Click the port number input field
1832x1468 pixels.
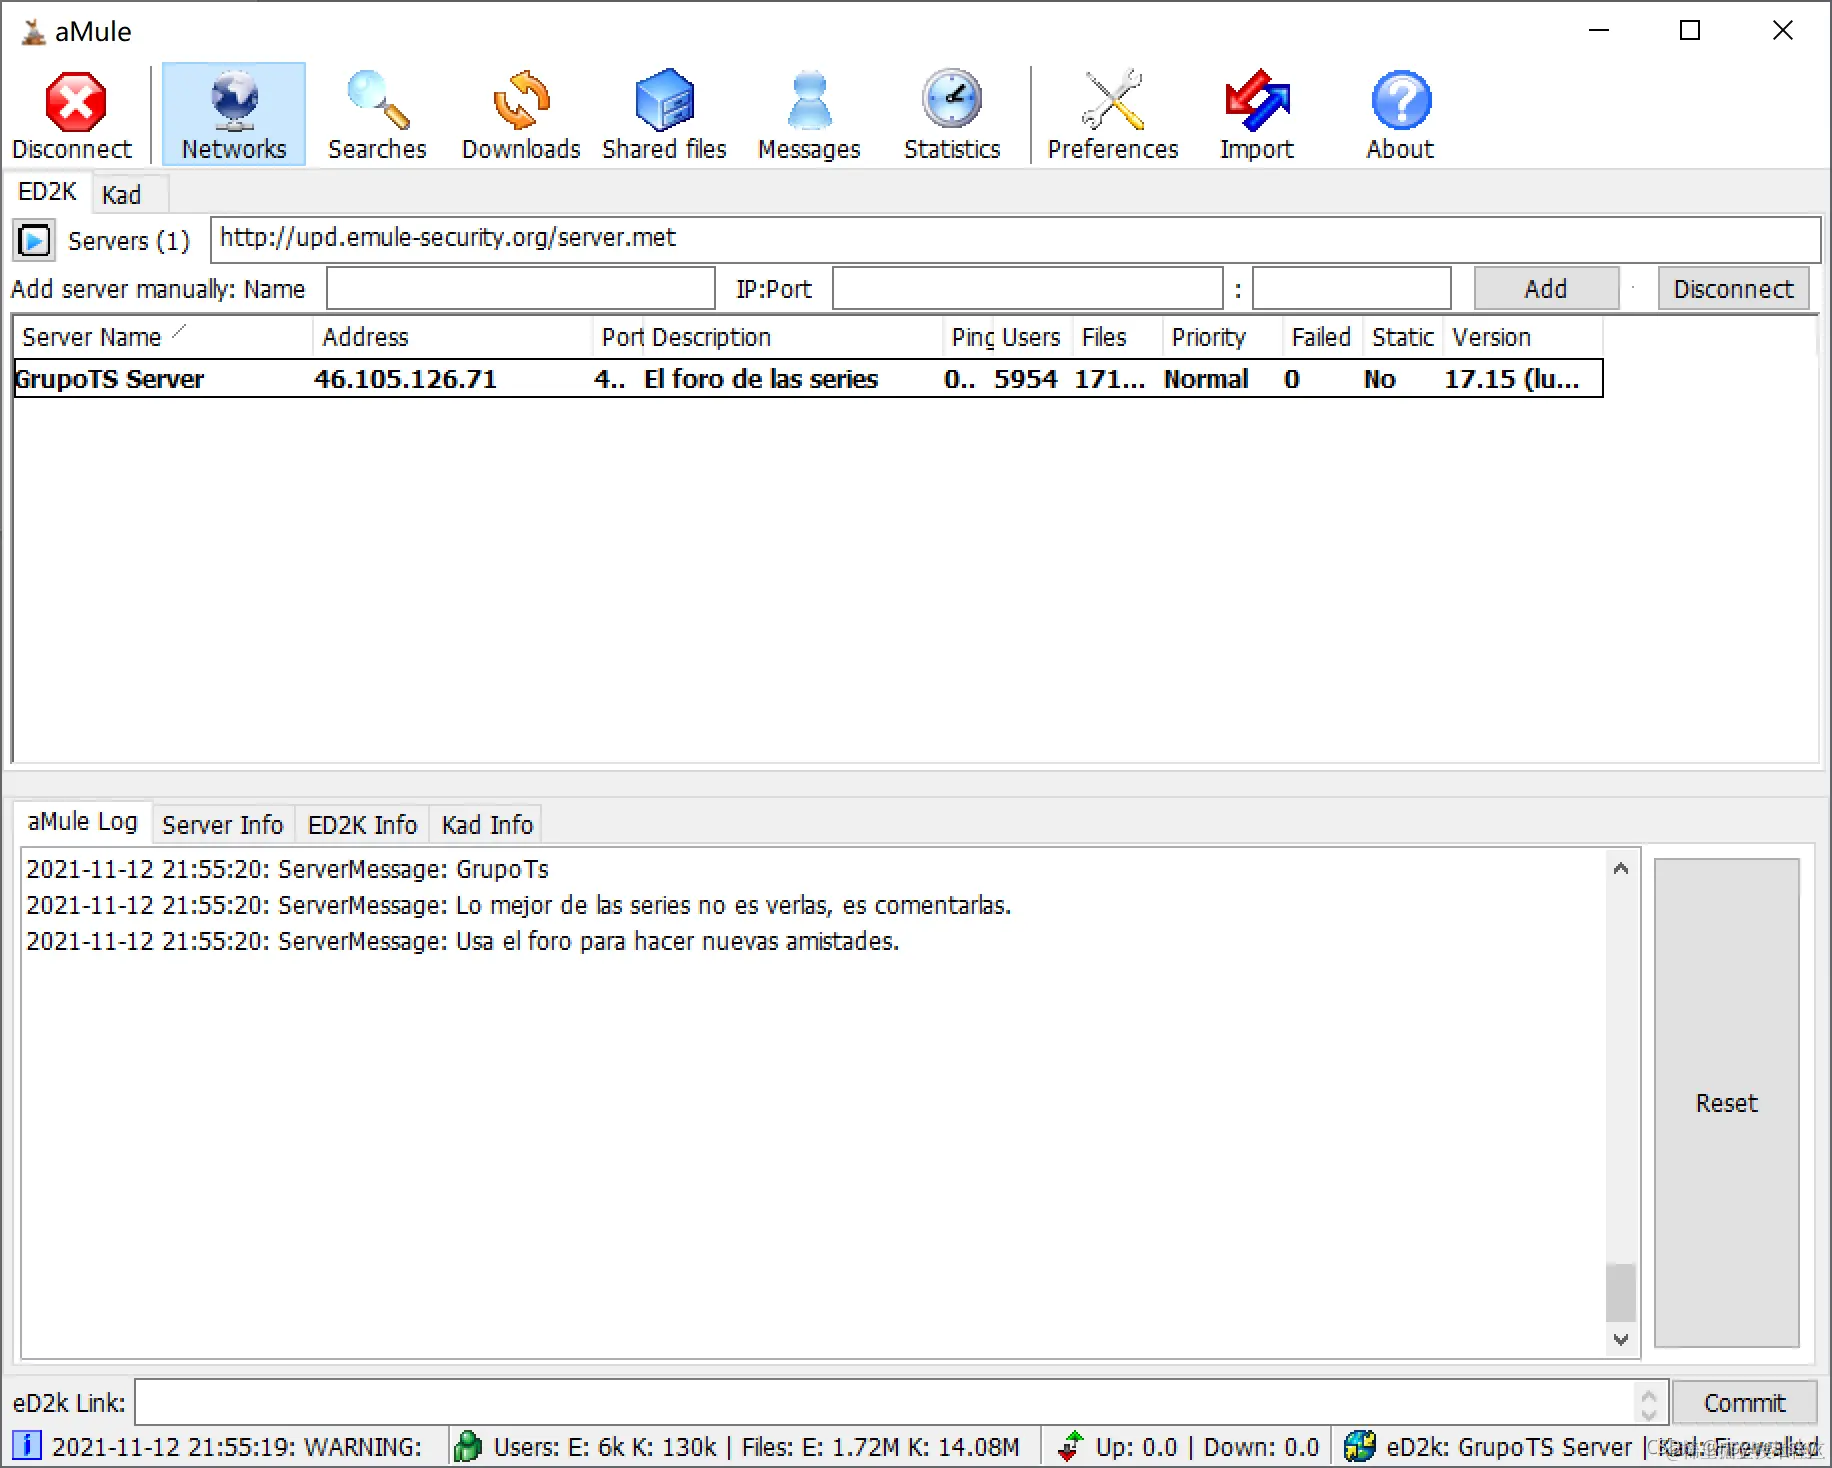click(1351, 289)
